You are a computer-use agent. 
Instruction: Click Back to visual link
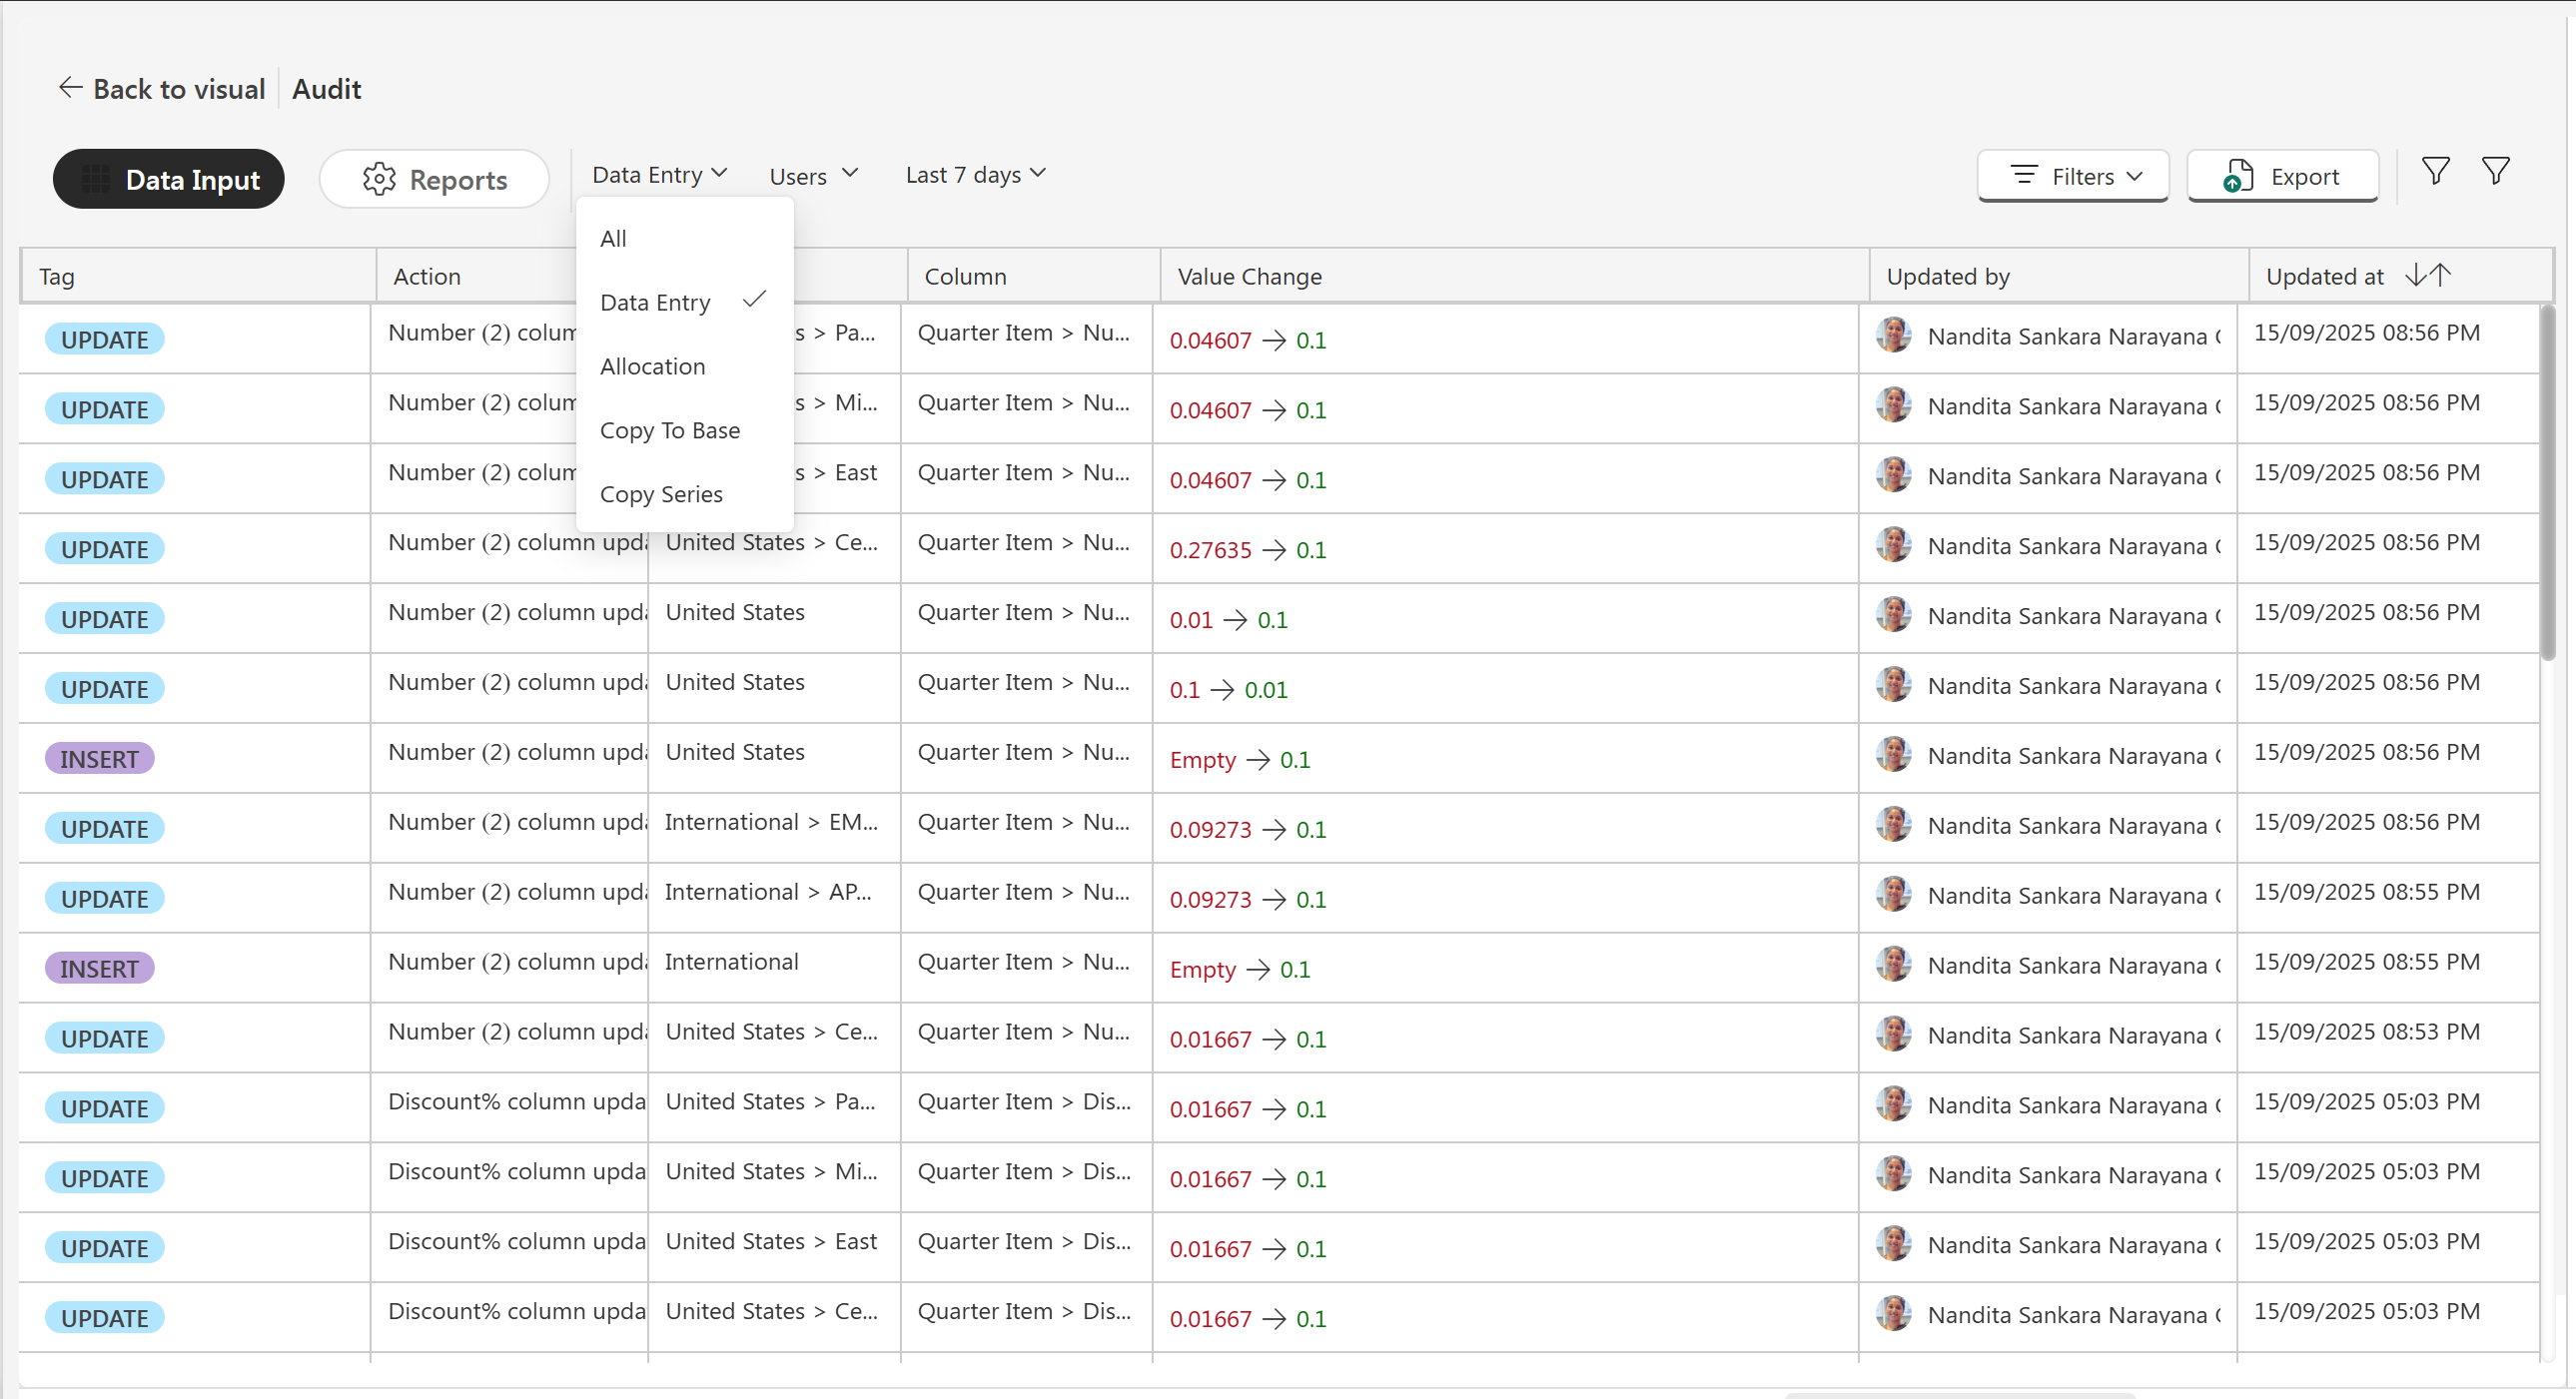tap(178, 89)
